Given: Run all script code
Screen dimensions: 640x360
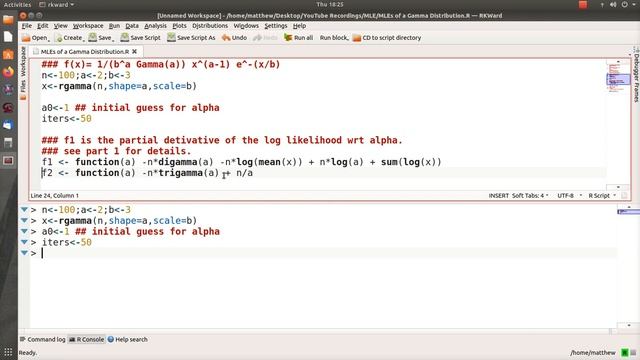Looking at the screenshot, I should pyautogui.click(x=298, y=38).
